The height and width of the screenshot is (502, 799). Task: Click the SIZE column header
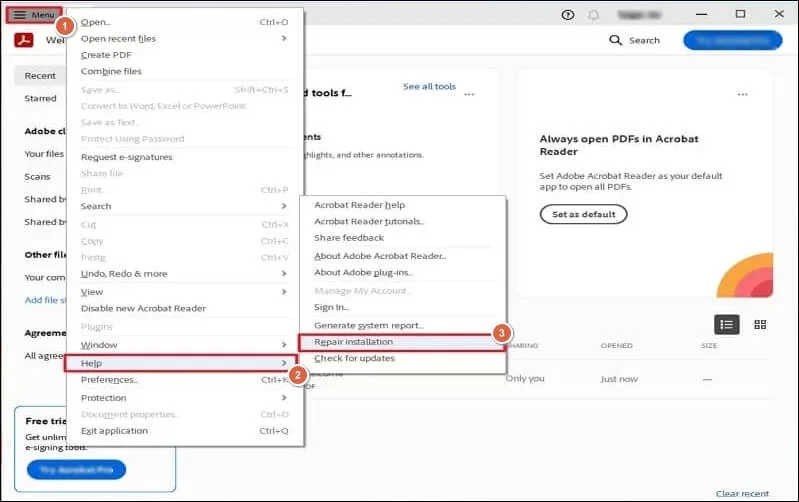[x=709, y=346]
